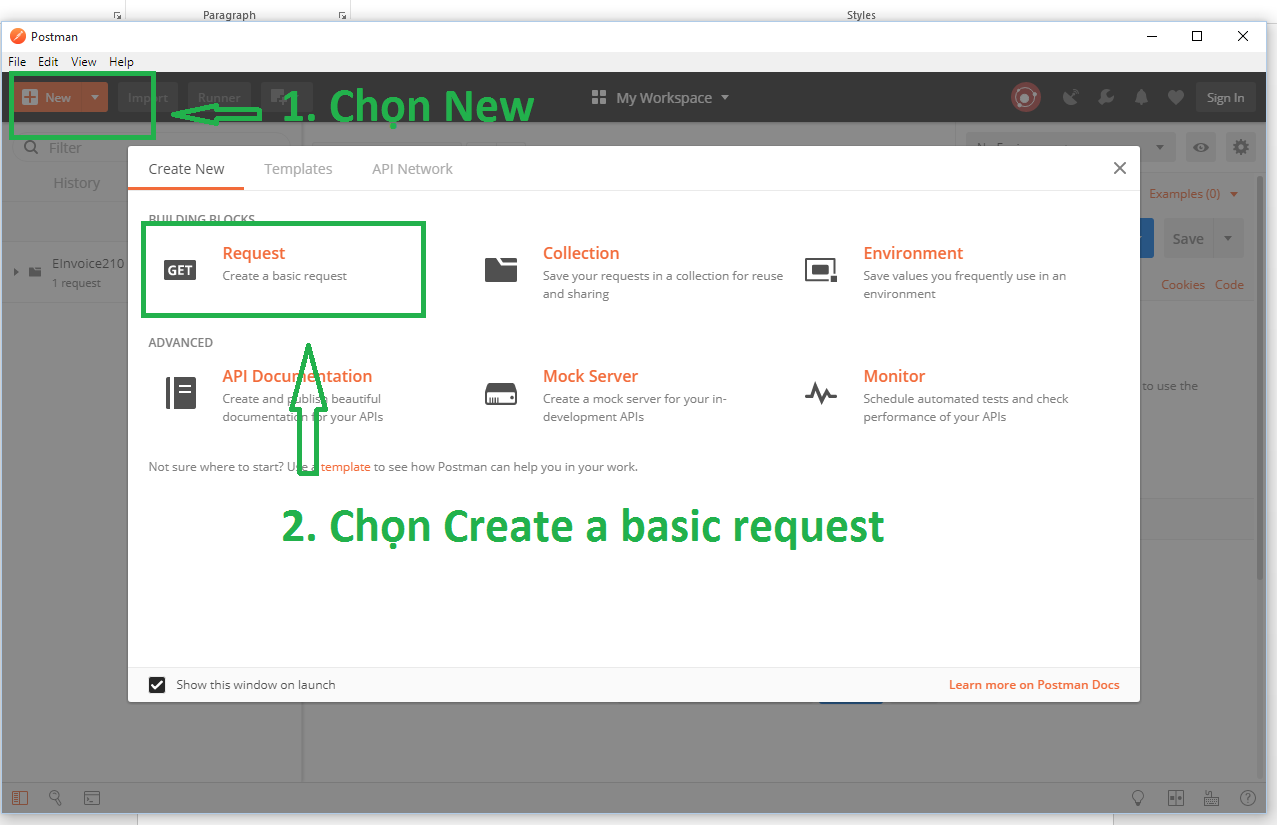Open settings via the wrench icon
Image resolution: width=1277 pixels, height=825 pixels.
(x=1106, y=97)
